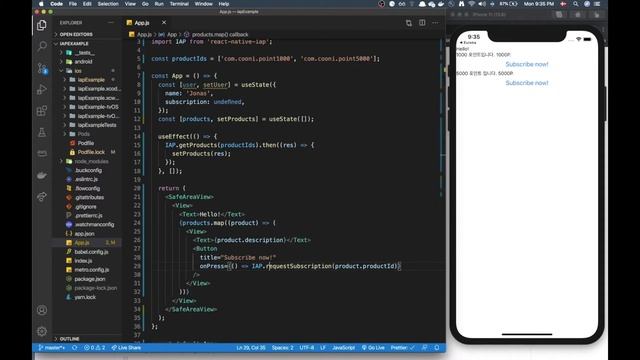The width and height of the screenshot is (640, 360).
Task: Open notifications bell in status bar
Action: click(x=437, y=348)
